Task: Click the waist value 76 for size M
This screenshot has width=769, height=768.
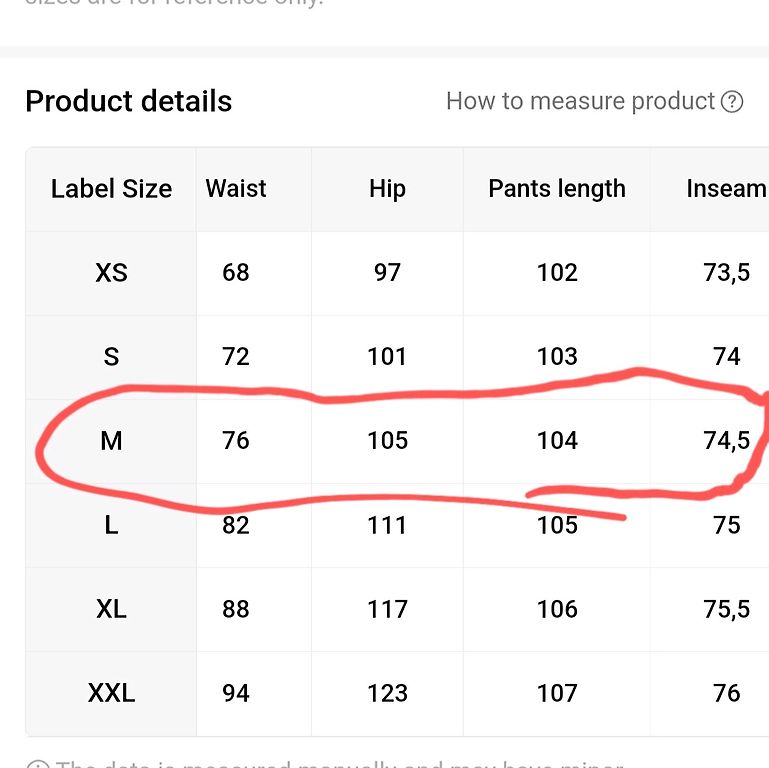Action: tap(236, 440)
